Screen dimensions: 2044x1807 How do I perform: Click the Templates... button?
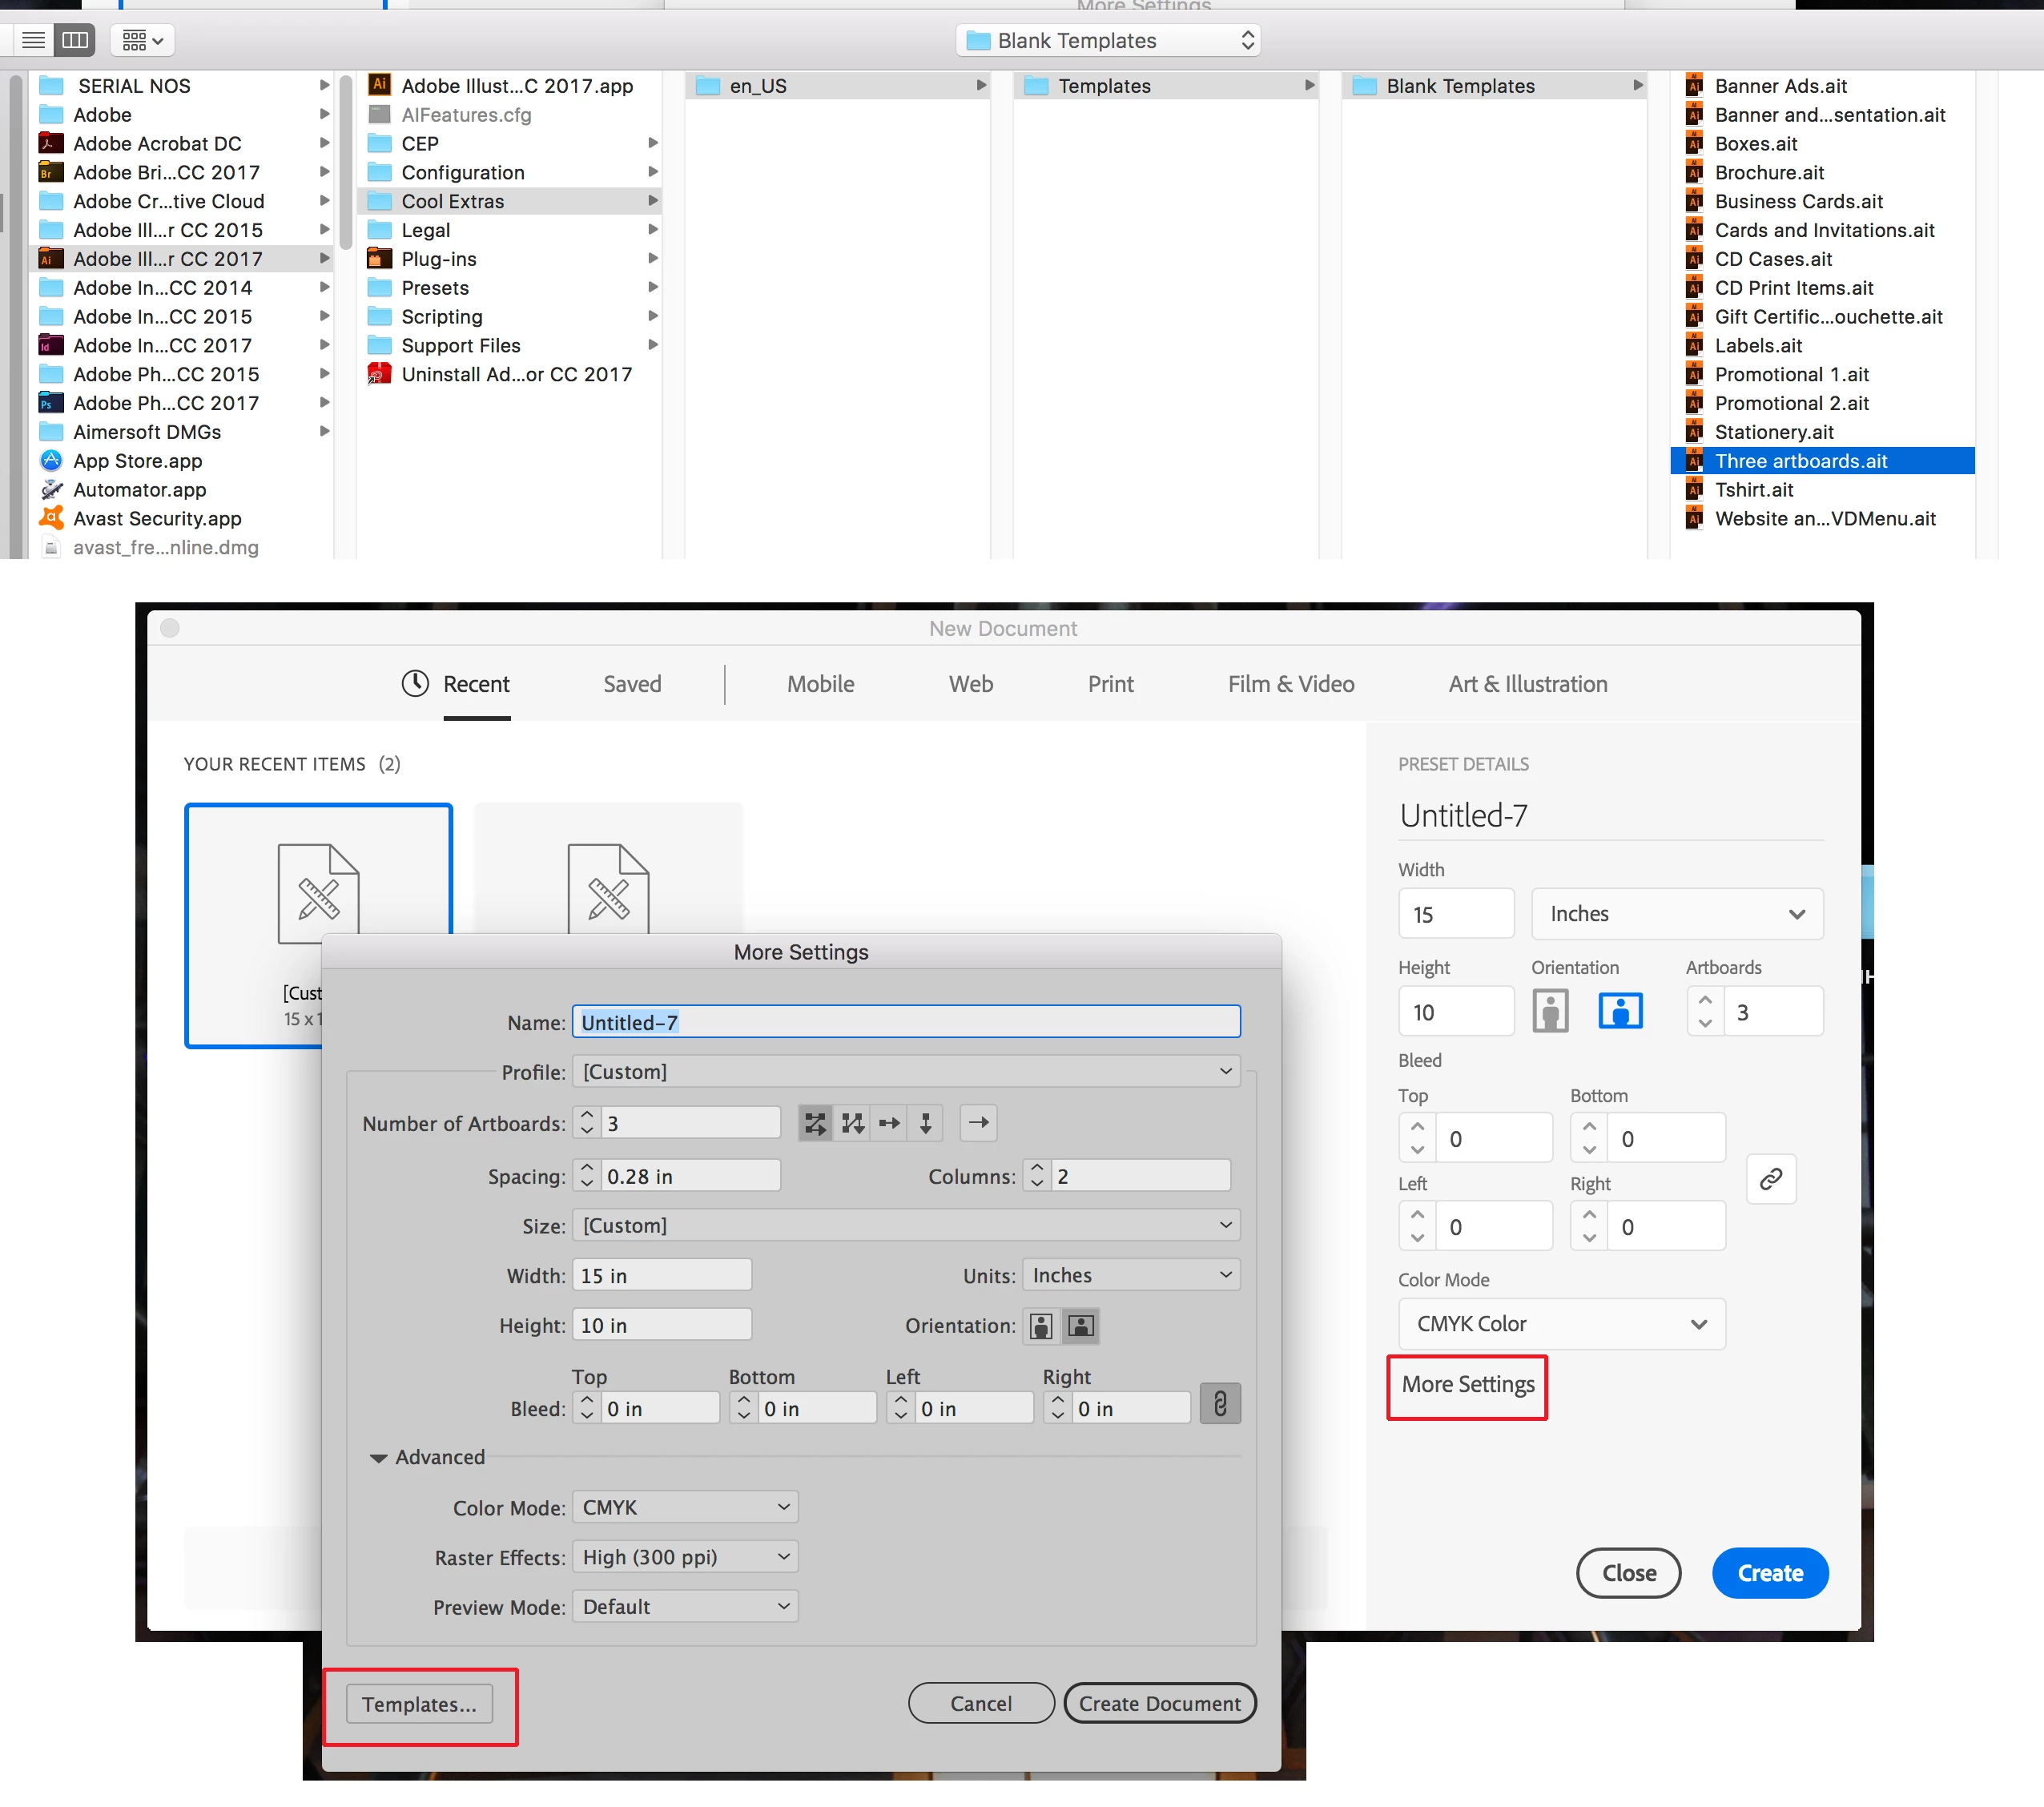(x=419, y=1704)
